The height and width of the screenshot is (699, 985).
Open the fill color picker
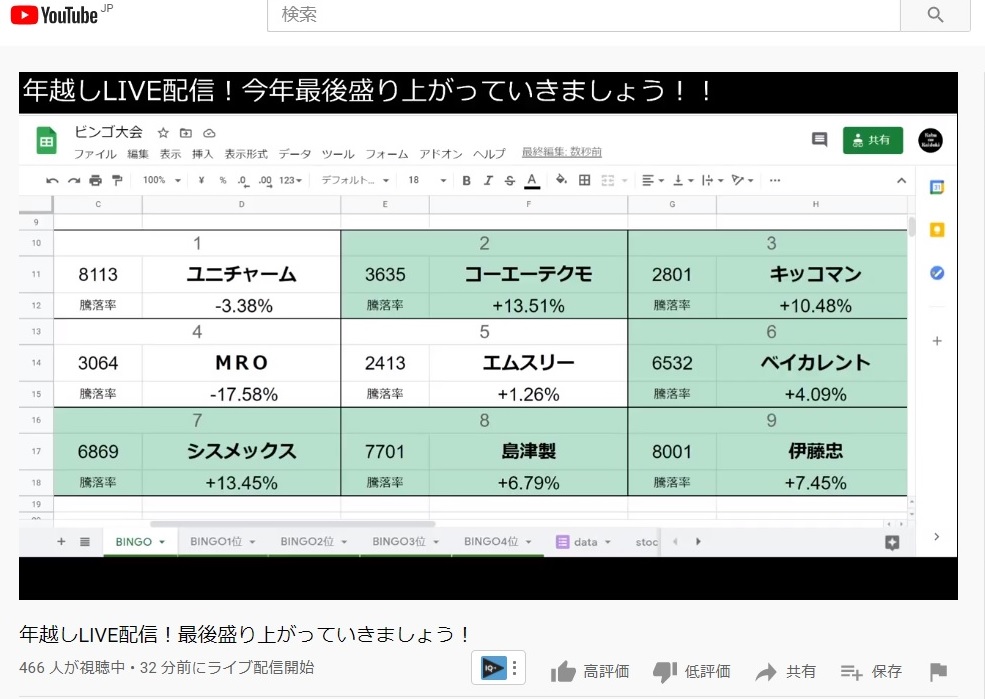561,180
